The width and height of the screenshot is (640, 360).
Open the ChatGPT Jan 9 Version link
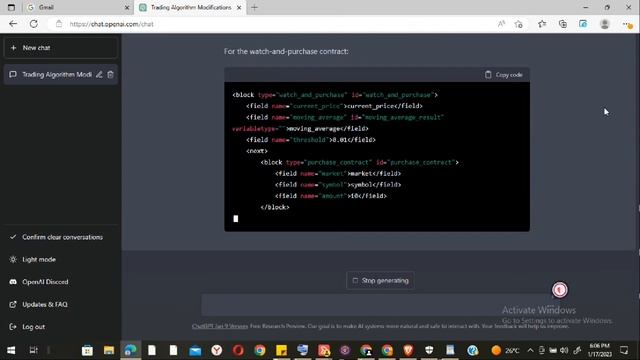pyautogui.click(x=220, y=326)
